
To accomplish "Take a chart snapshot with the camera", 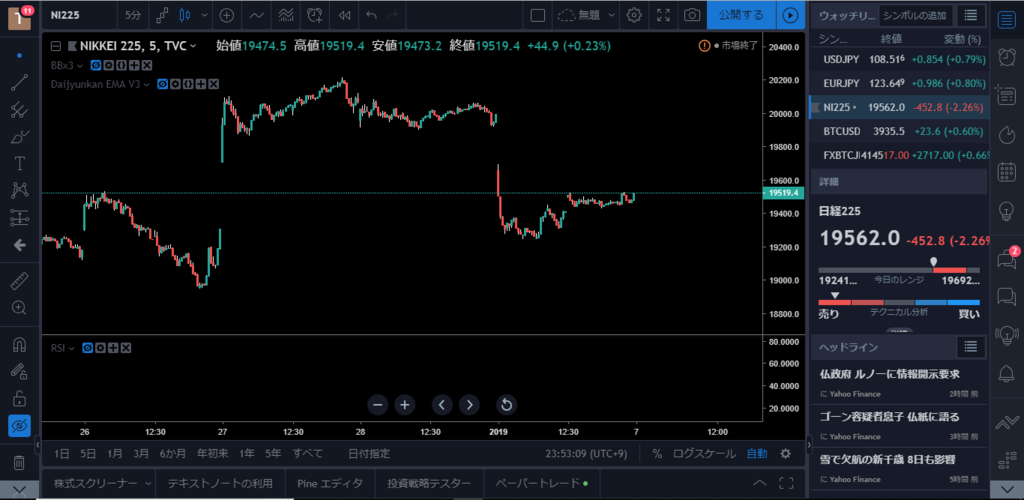I will click(692, 15).
